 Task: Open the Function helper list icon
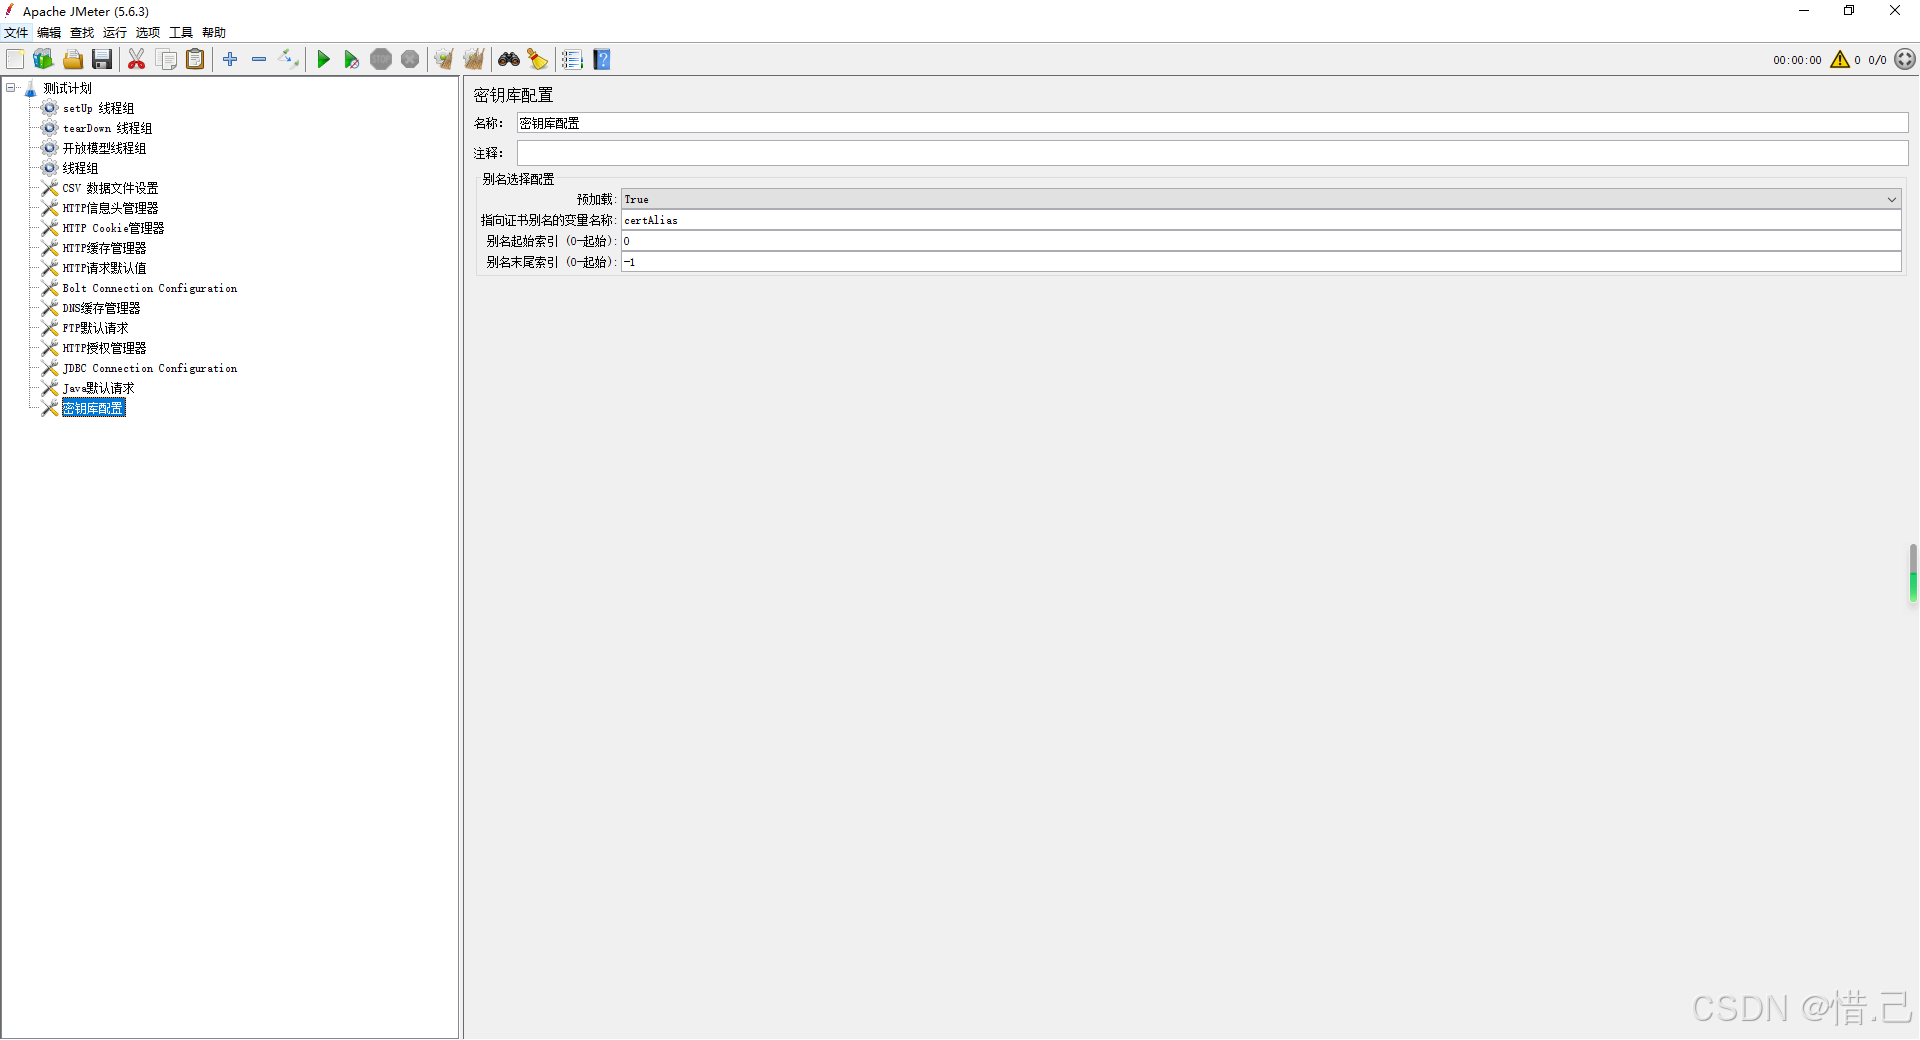(572, 60)
